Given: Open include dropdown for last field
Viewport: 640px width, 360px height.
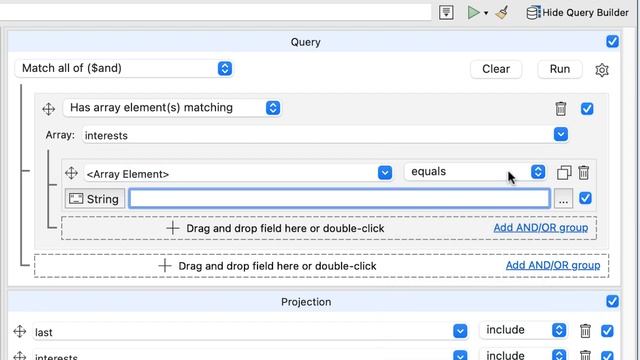Looking at the screenshot, I should click(x=524, y=330).
